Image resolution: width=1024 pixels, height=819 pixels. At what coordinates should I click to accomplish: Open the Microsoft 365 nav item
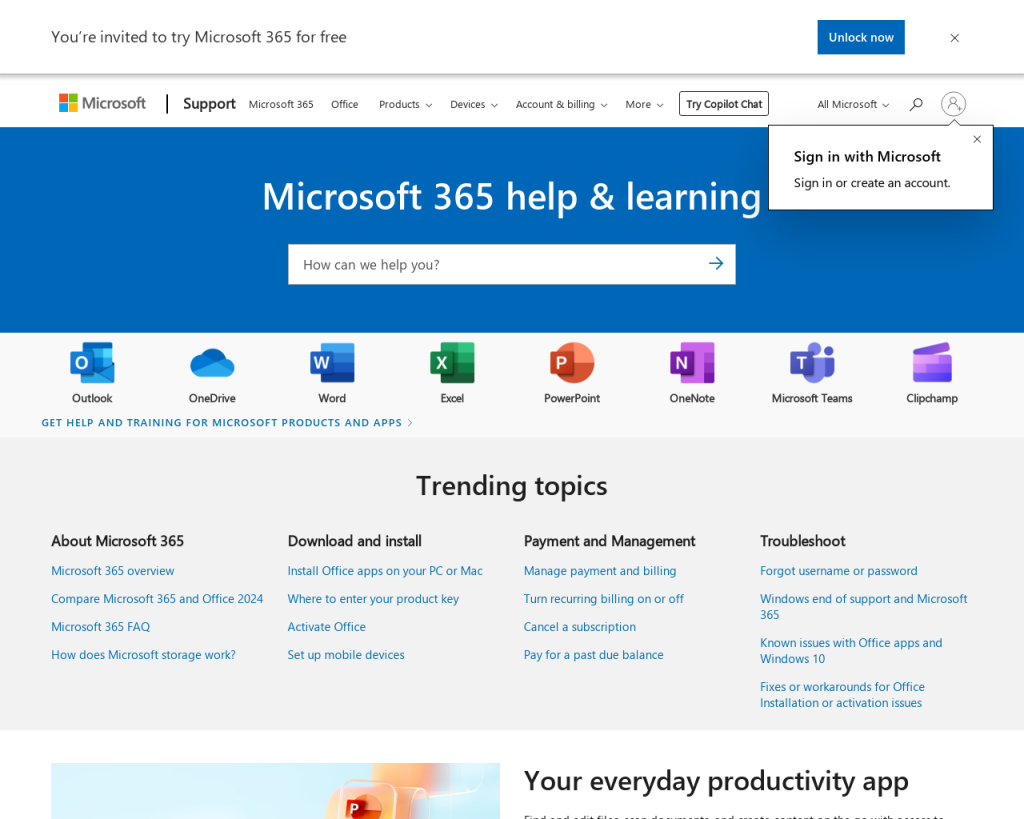(x=281, y=104)
